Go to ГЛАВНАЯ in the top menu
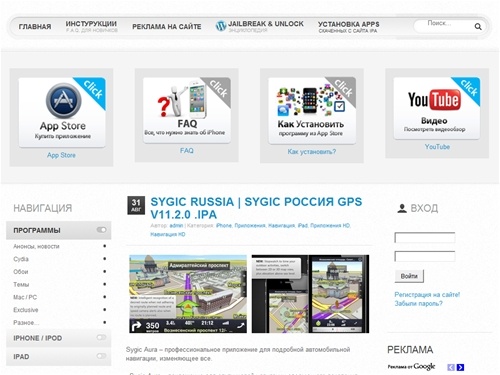The height and width of the screenshot is (375, 500). point(35,27)
